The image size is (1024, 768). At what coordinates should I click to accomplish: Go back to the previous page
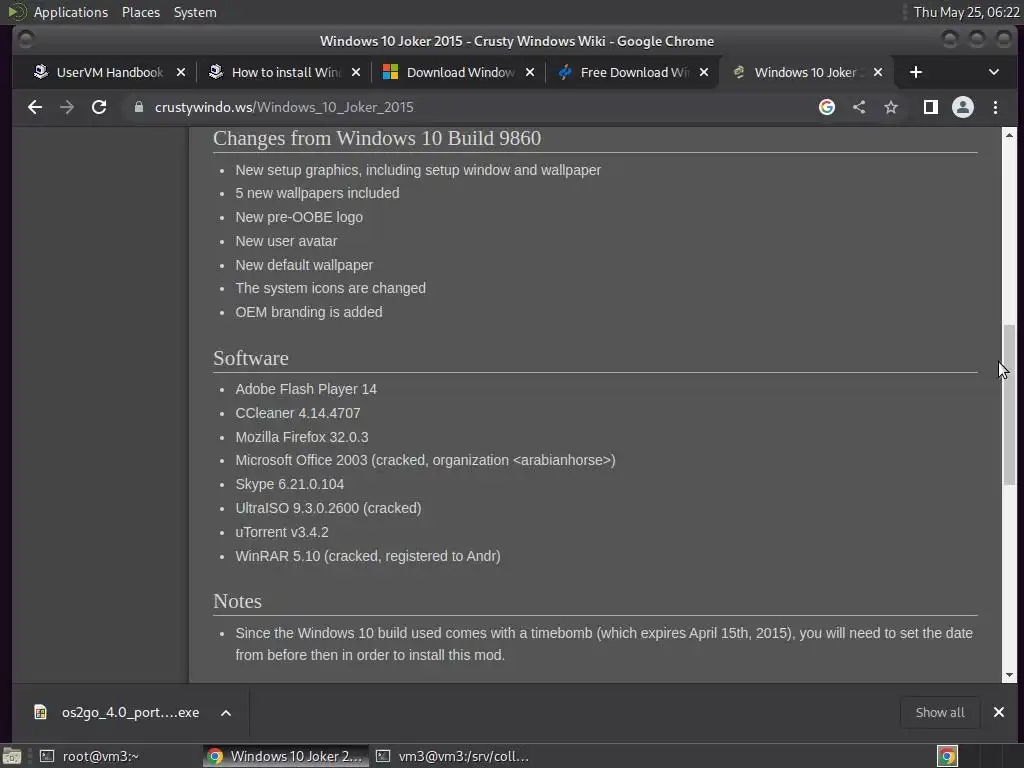[x=35, y=107]
